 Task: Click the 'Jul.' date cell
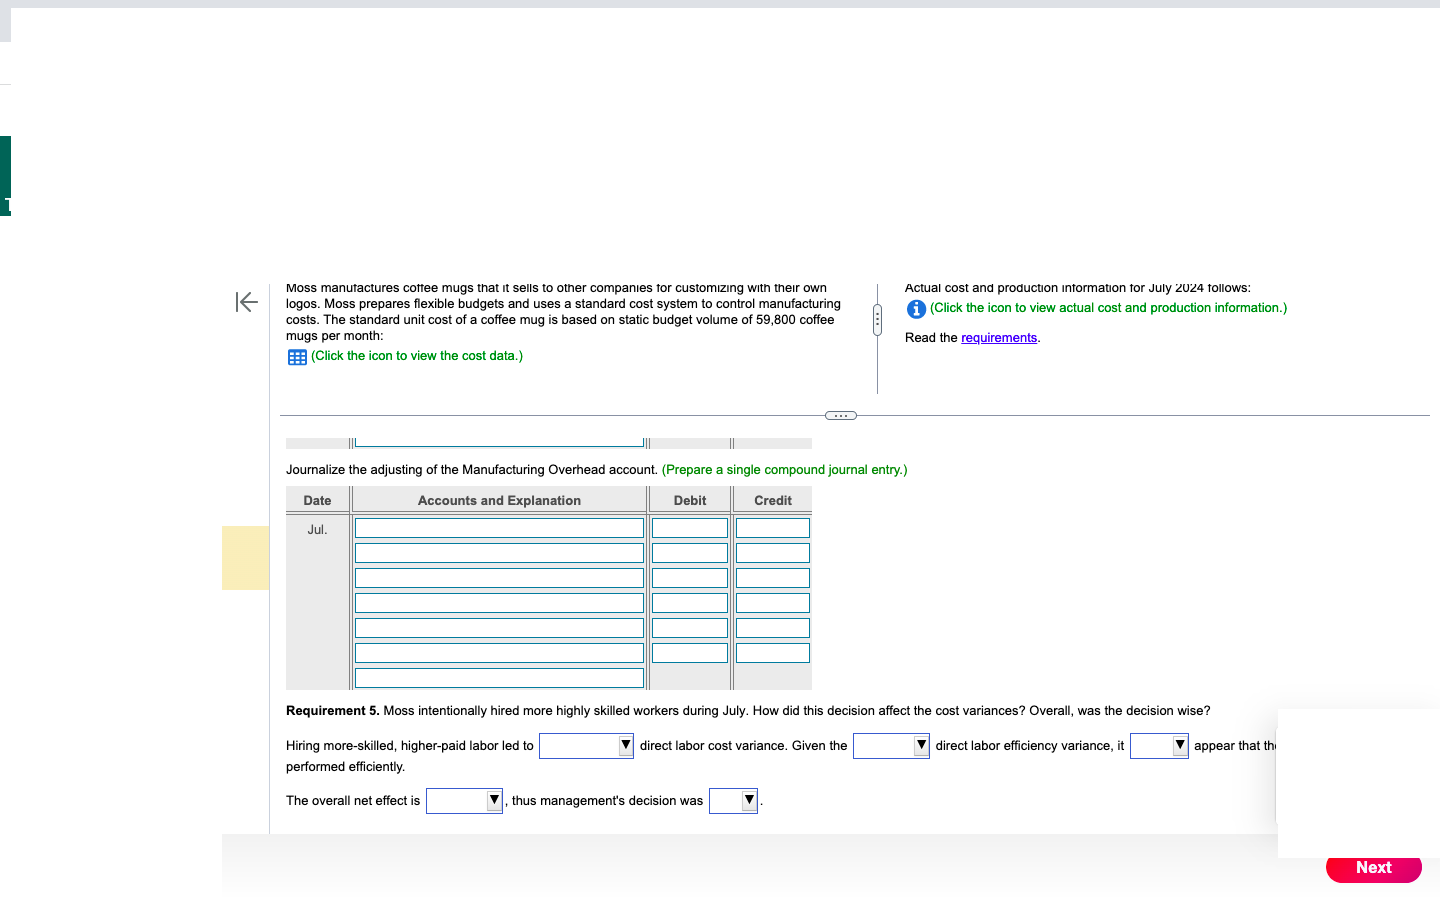(317, 530)
